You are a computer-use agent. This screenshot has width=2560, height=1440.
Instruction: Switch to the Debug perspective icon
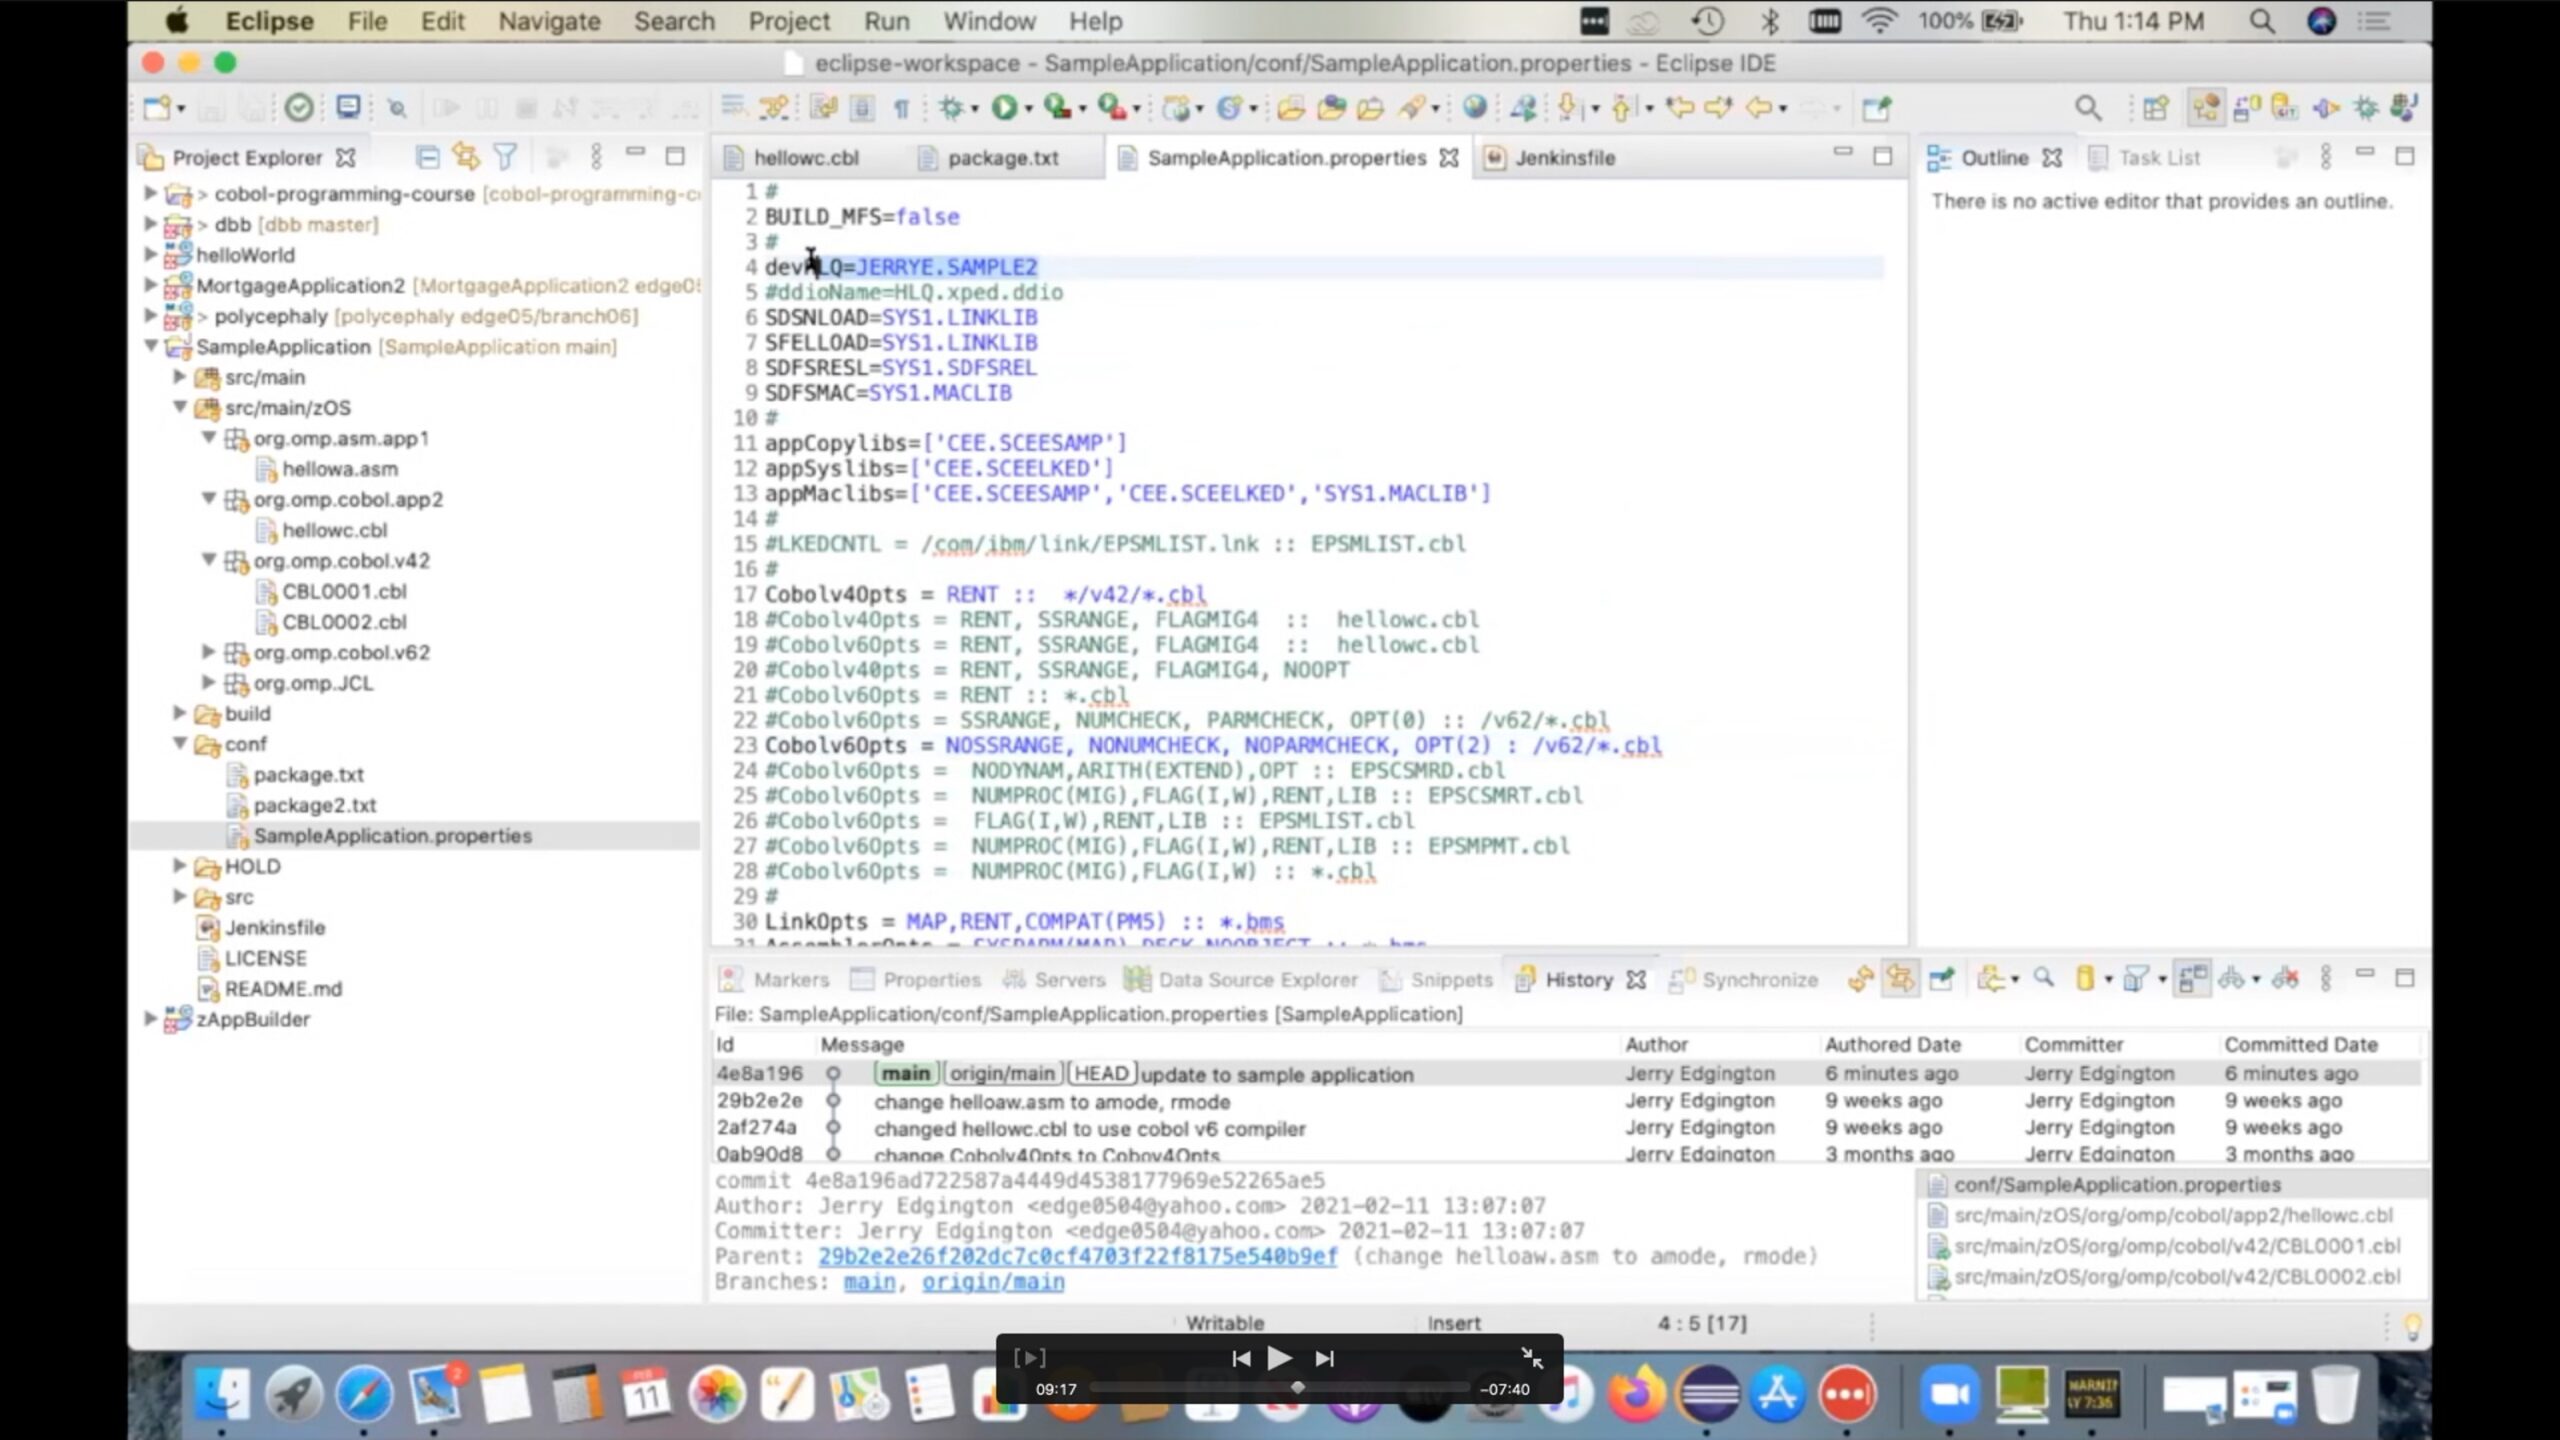coord(2366,108)
